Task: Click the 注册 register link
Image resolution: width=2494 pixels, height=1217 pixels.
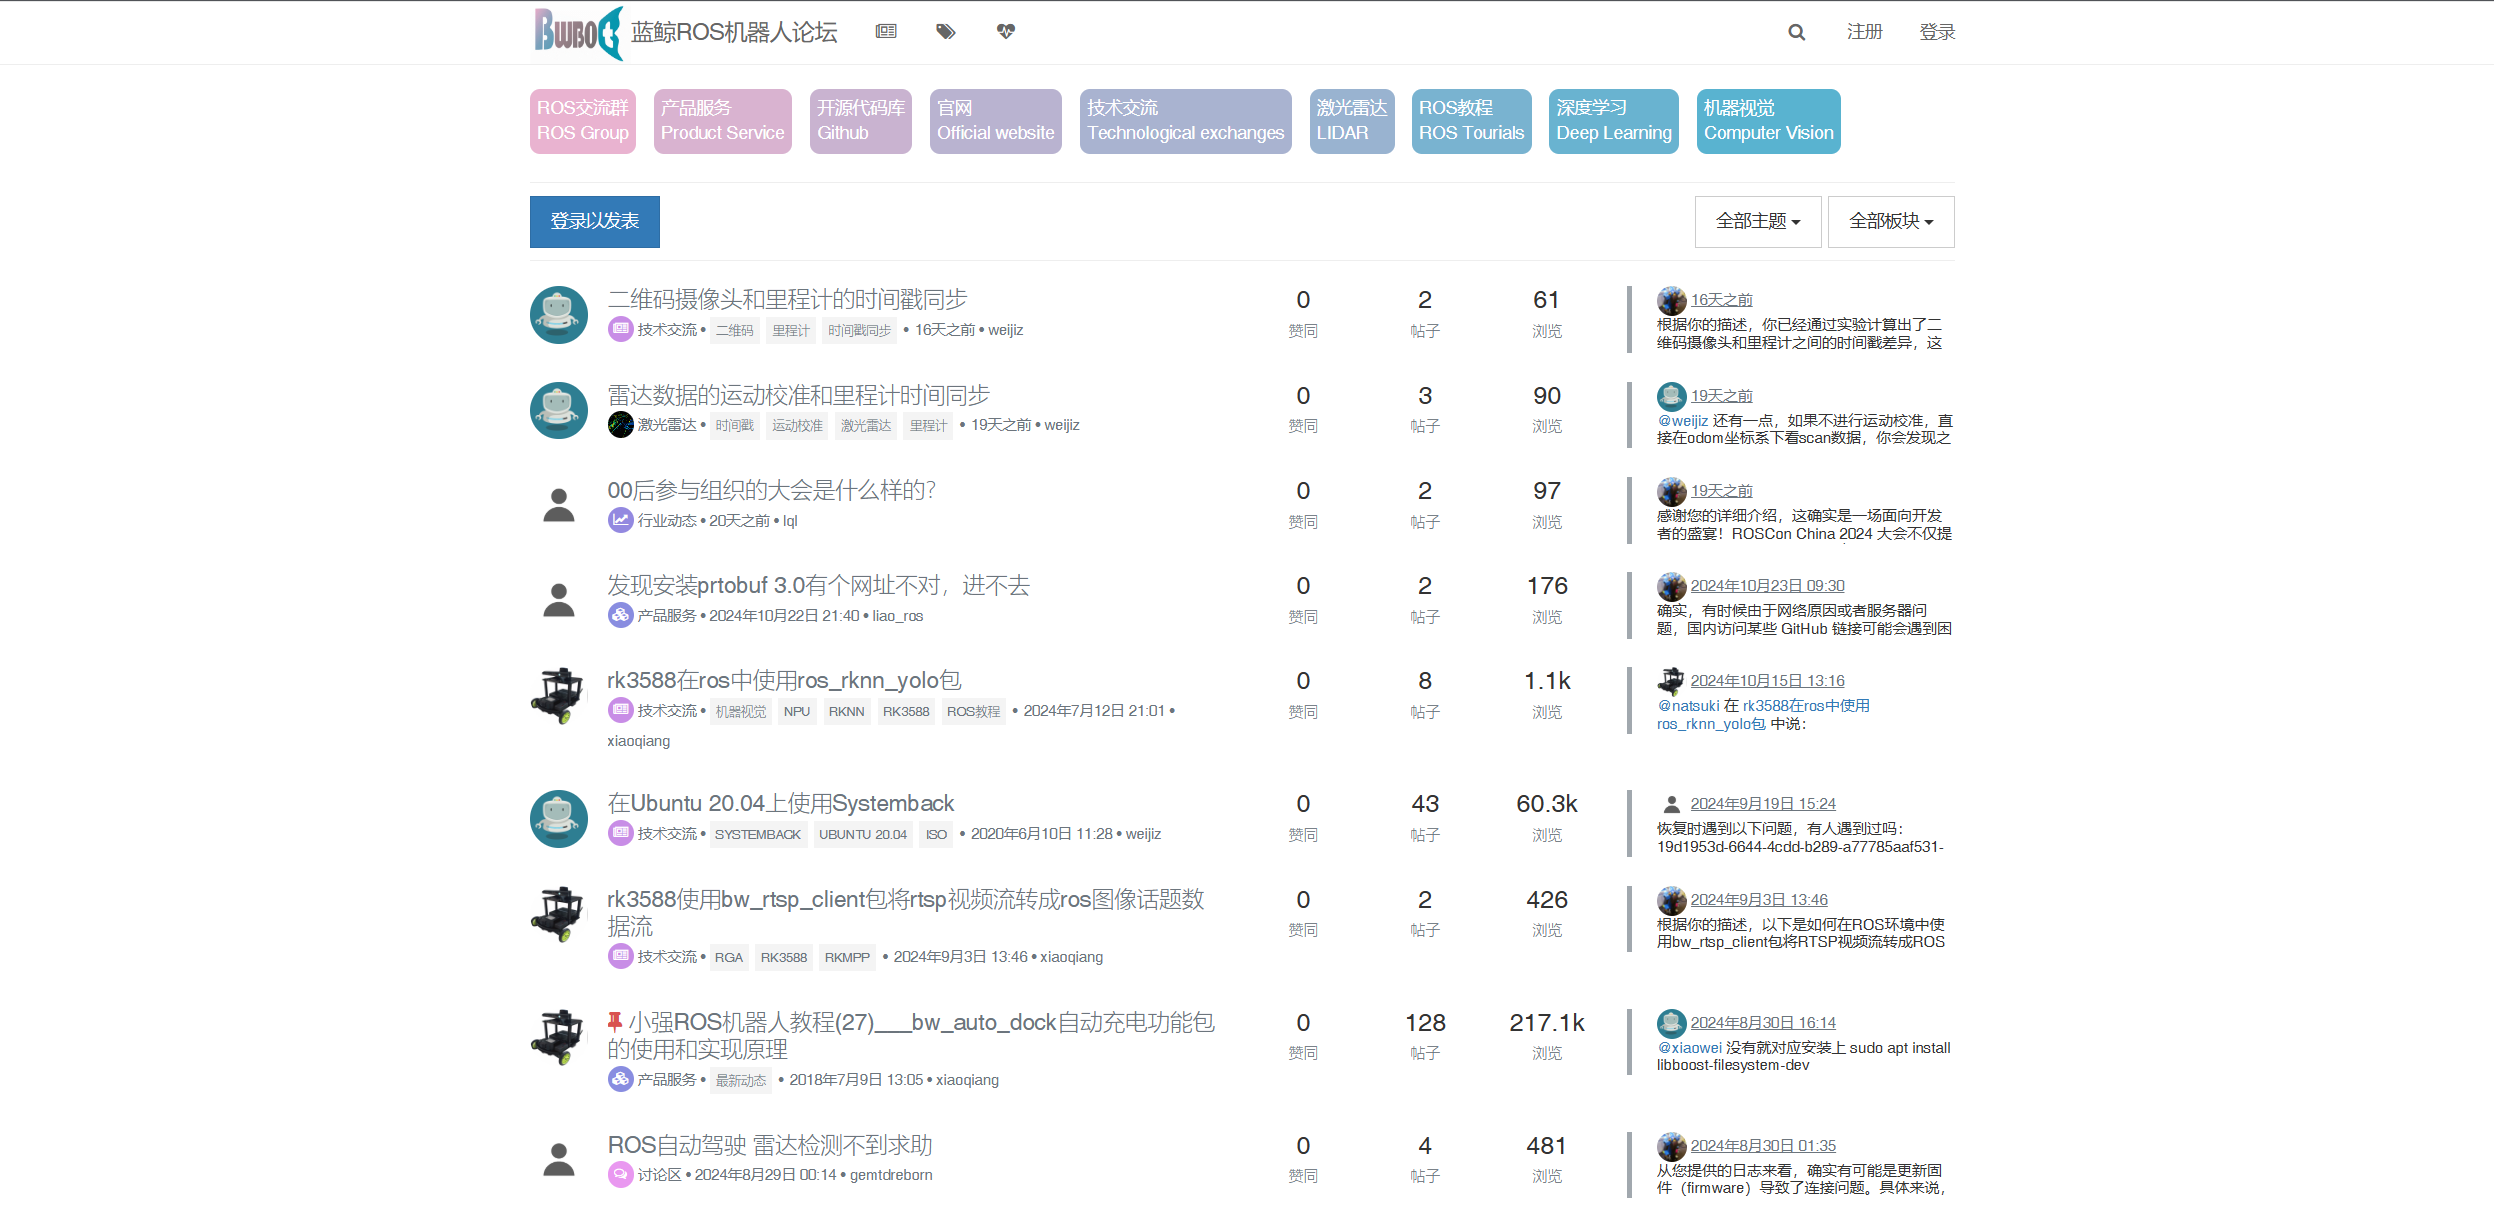Action: pos(1864,32)
